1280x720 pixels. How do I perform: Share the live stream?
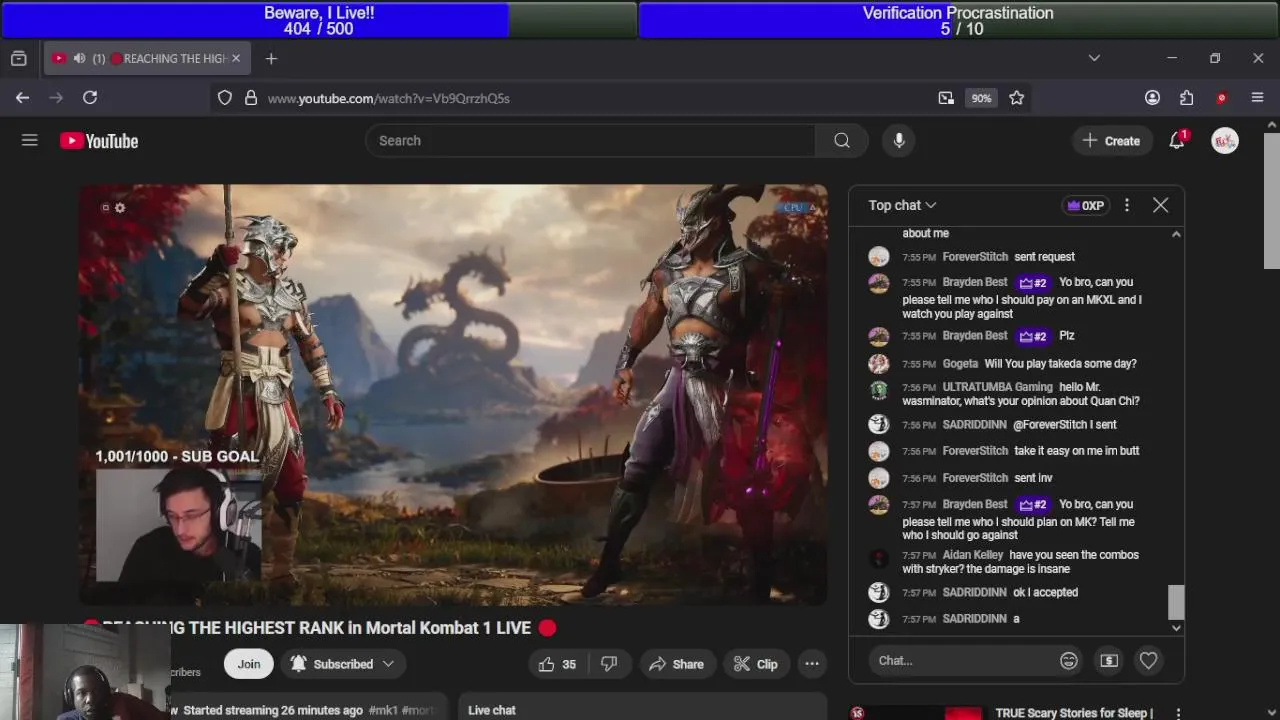[x=676, y=664]
